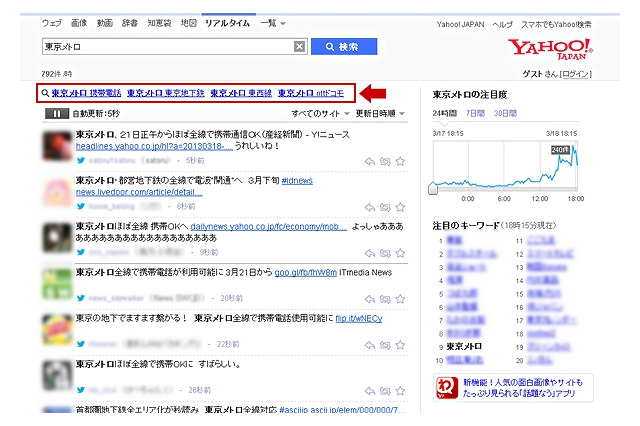Image resolution: width=640 pixels, height=426 pixels.
Task: Click the 東京メトロ nttドコモ related search link
Action: (x=311, y=93)
